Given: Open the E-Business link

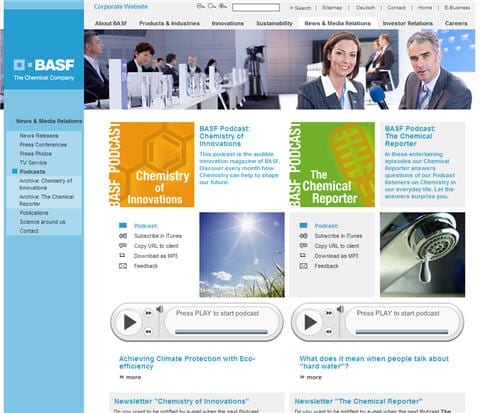Looking at the screenshot, I should 457,7.
